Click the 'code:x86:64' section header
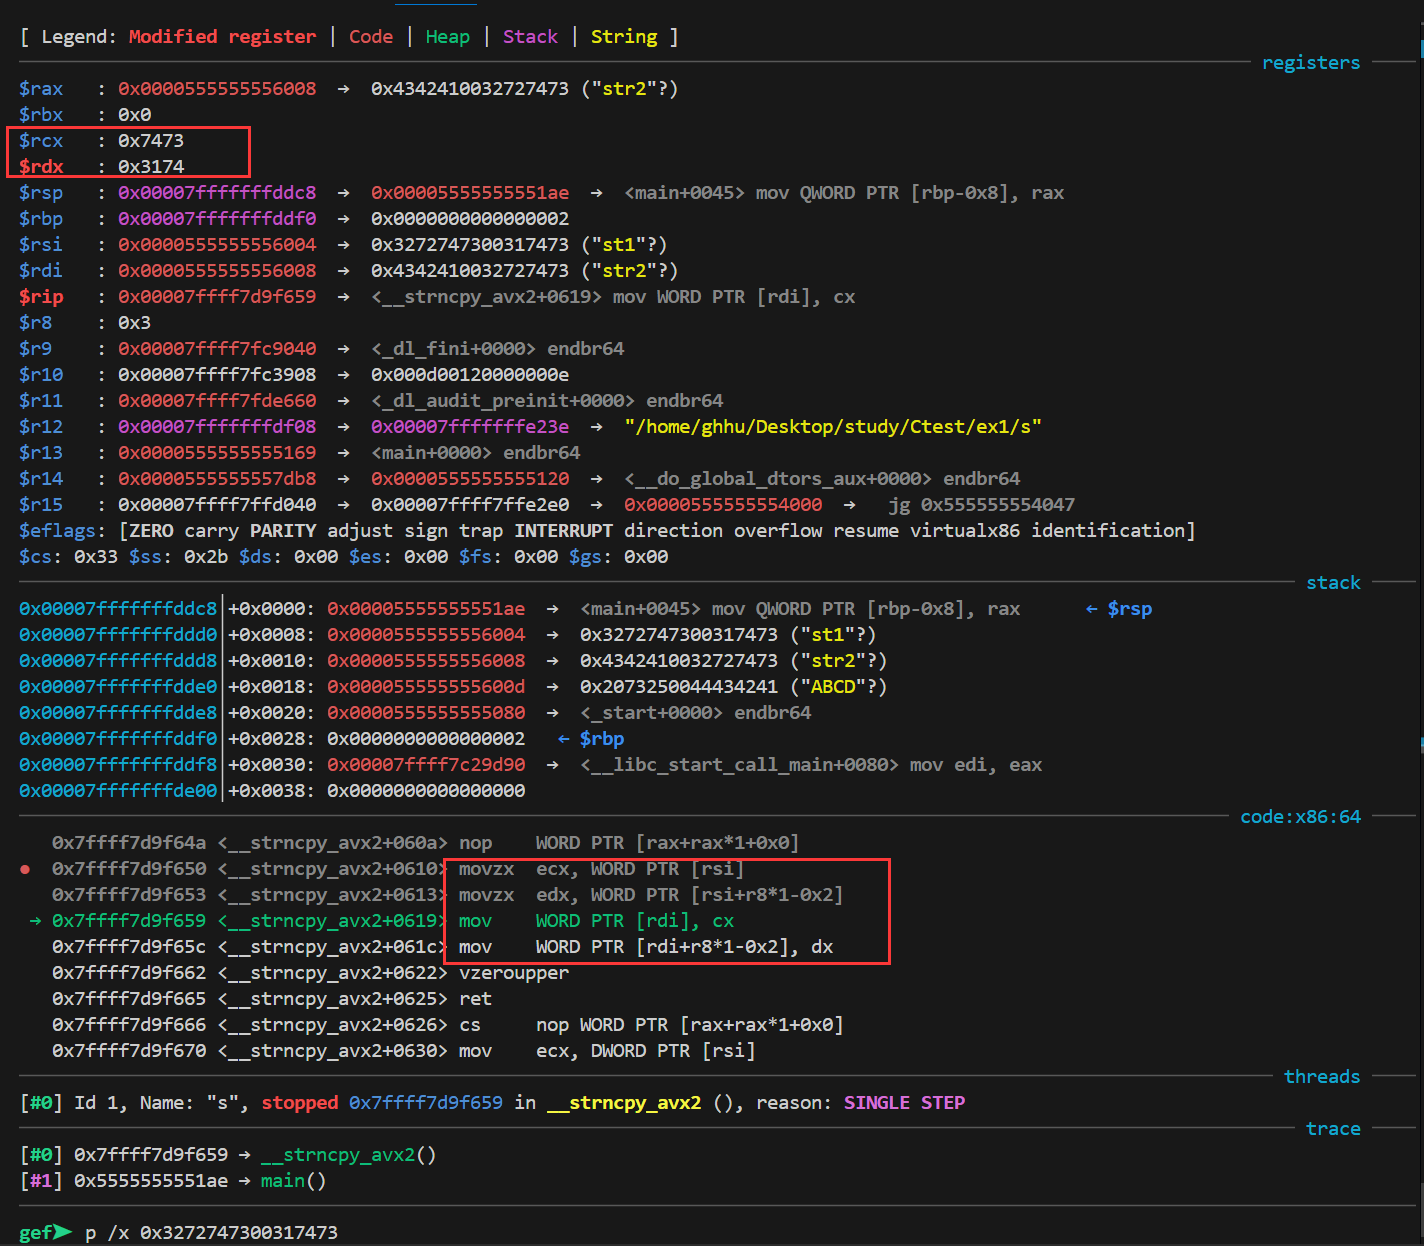The height and width of the screenshot is (1246, 1424). [x=1300, y=817]
